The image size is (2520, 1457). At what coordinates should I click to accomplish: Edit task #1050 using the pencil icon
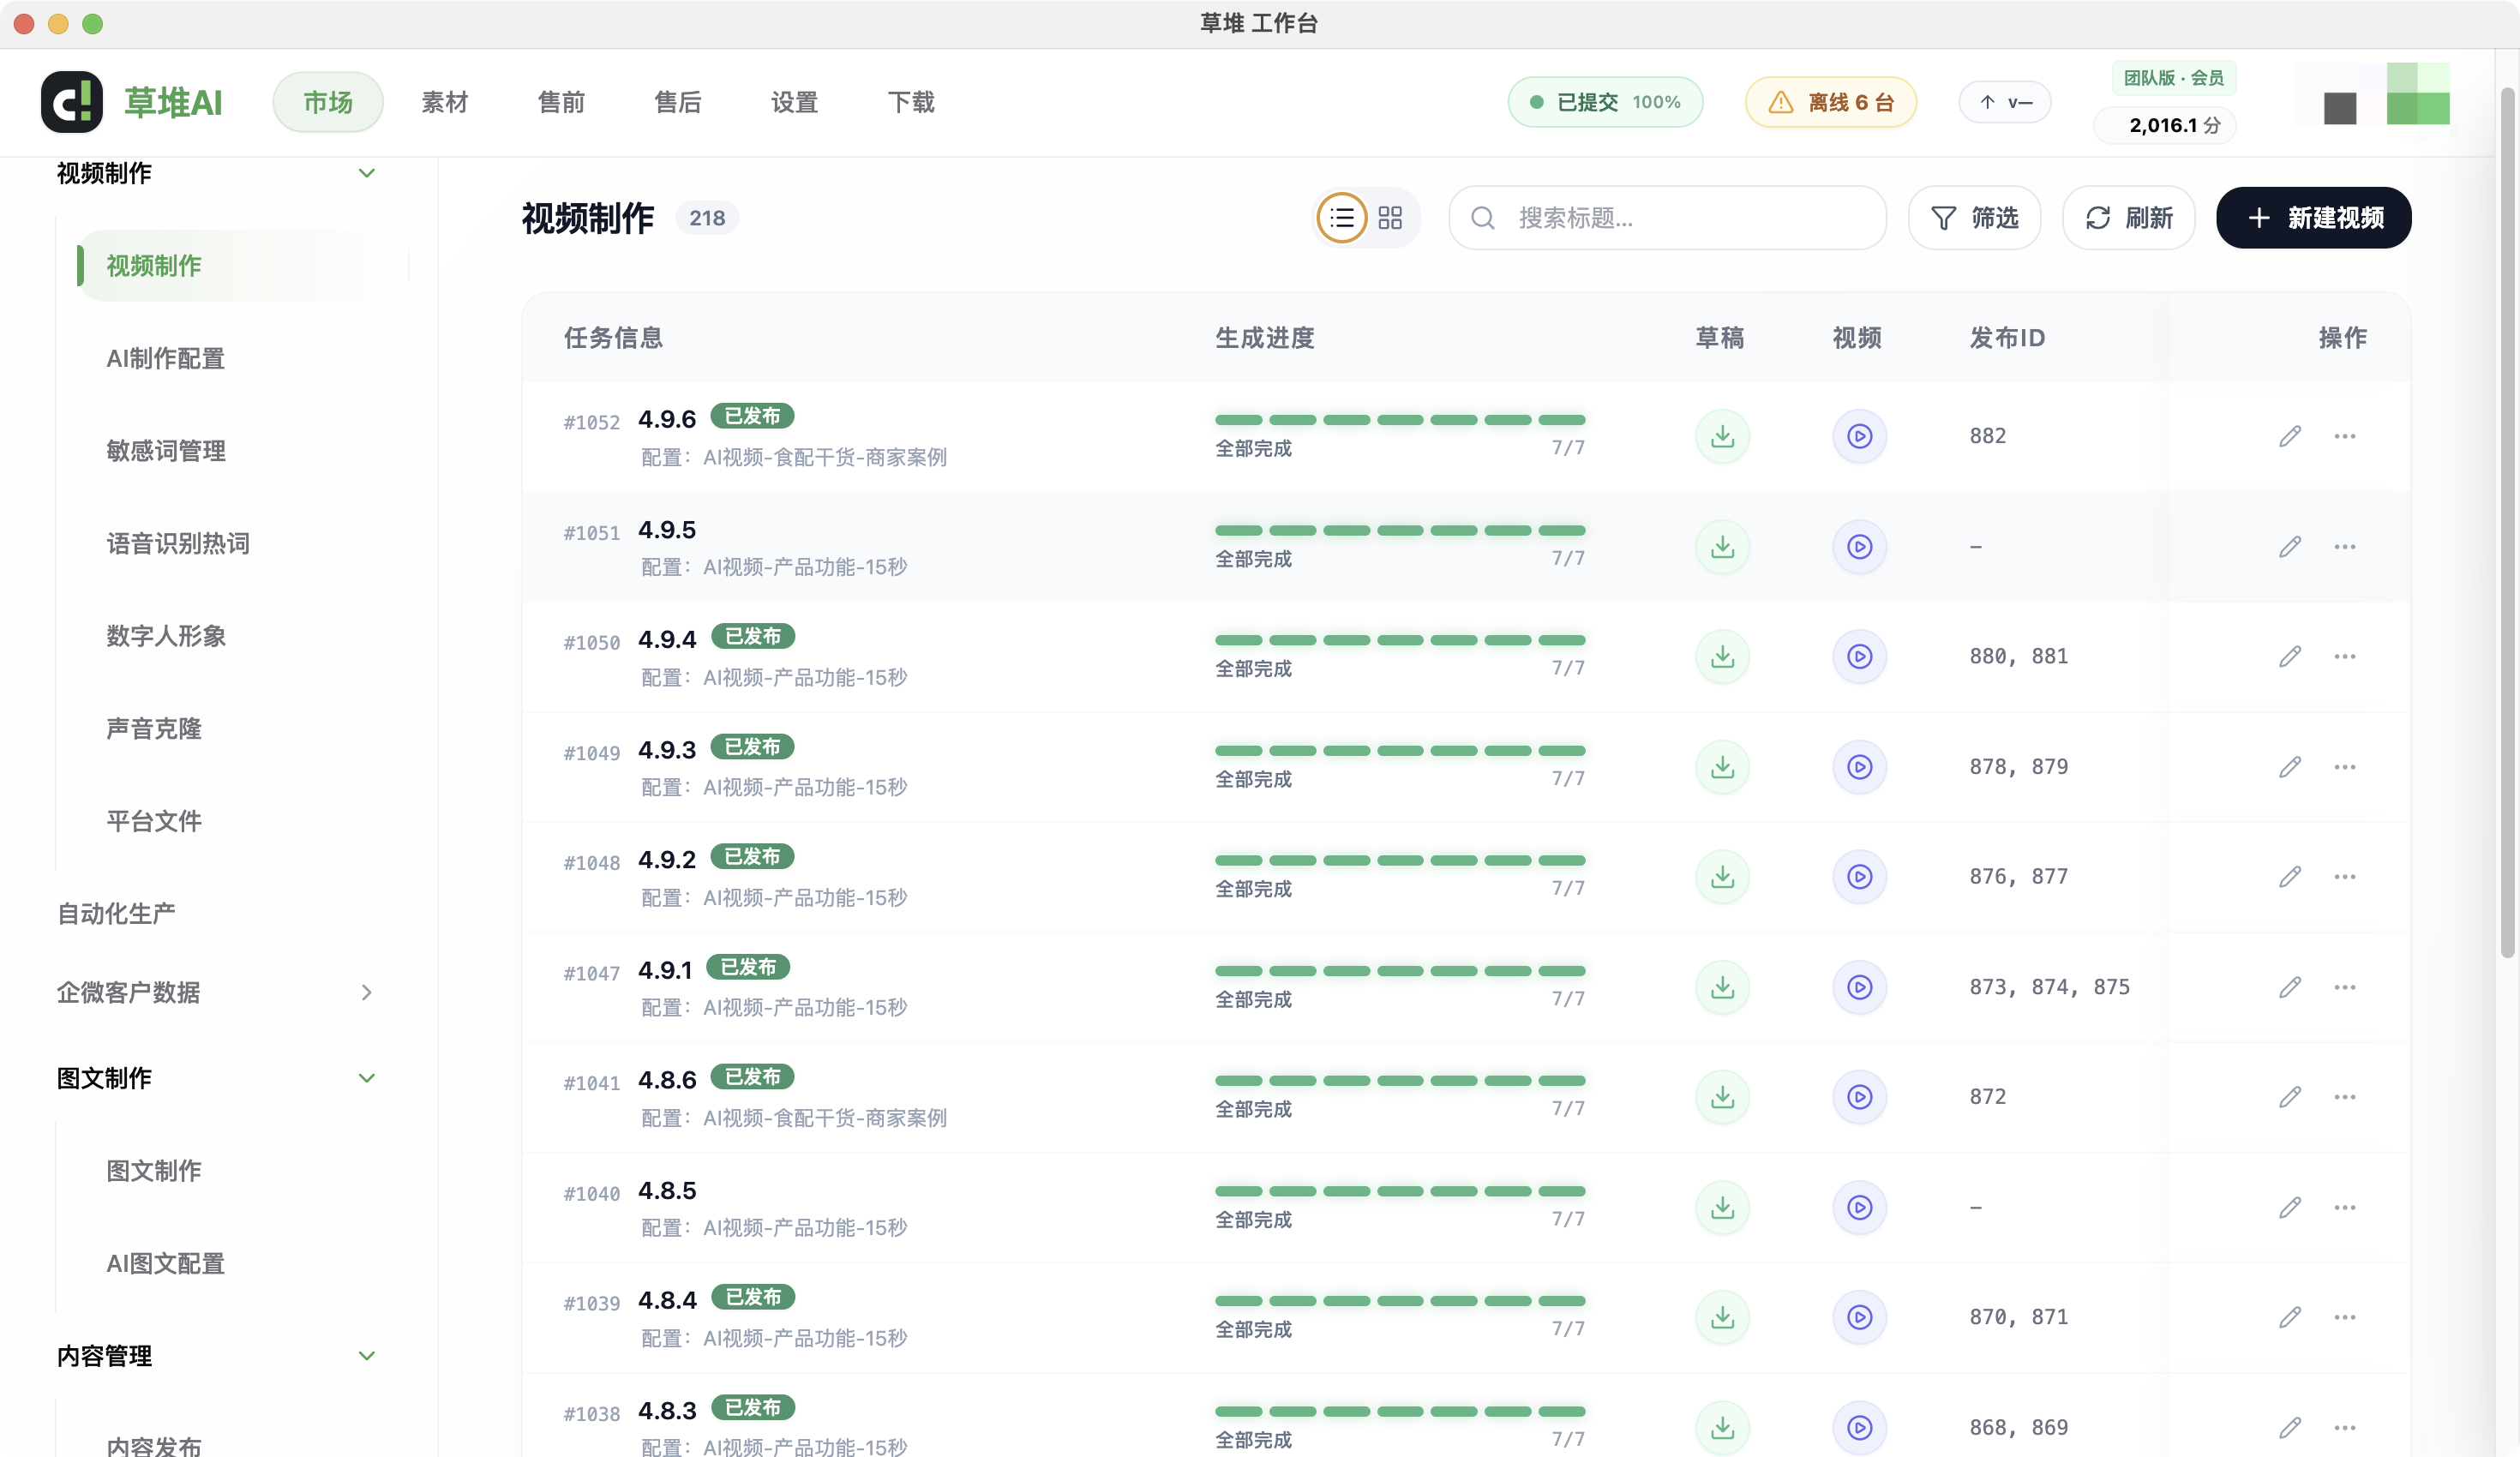(x=2290, y=656)
